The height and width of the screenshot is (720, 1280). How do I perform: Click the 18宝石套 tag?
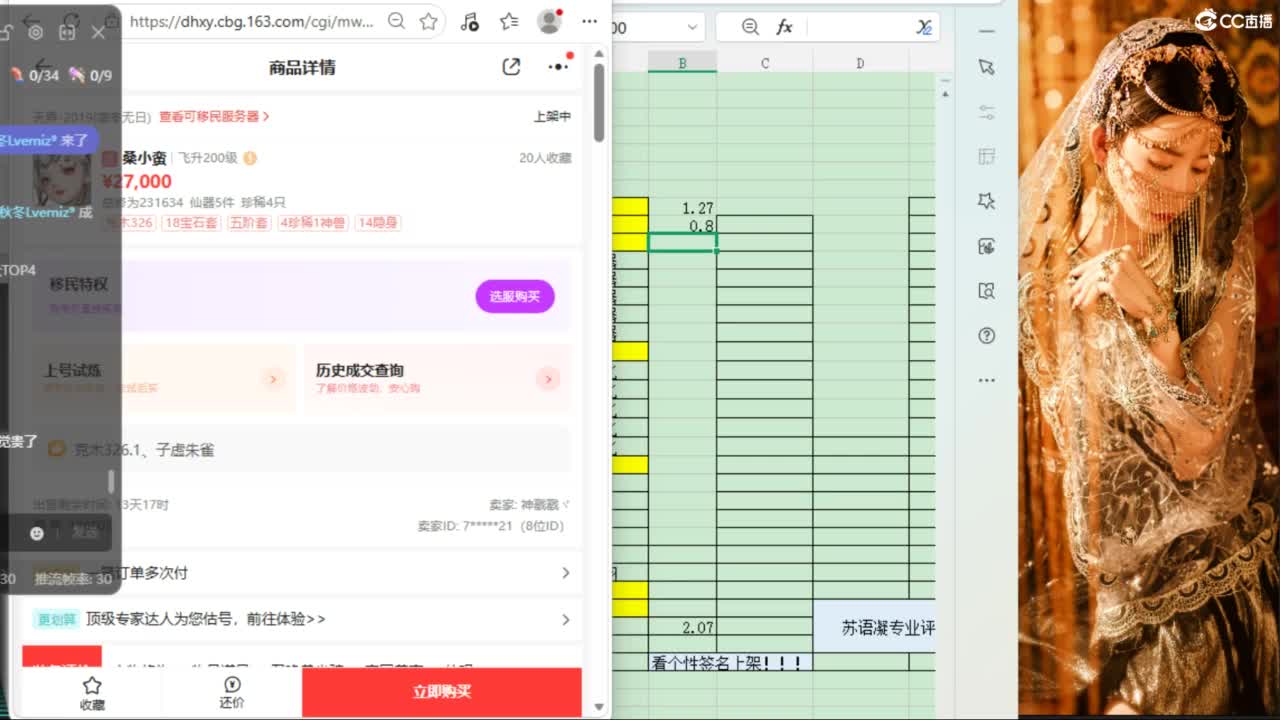pyautogui.click(x=191, y=223)
